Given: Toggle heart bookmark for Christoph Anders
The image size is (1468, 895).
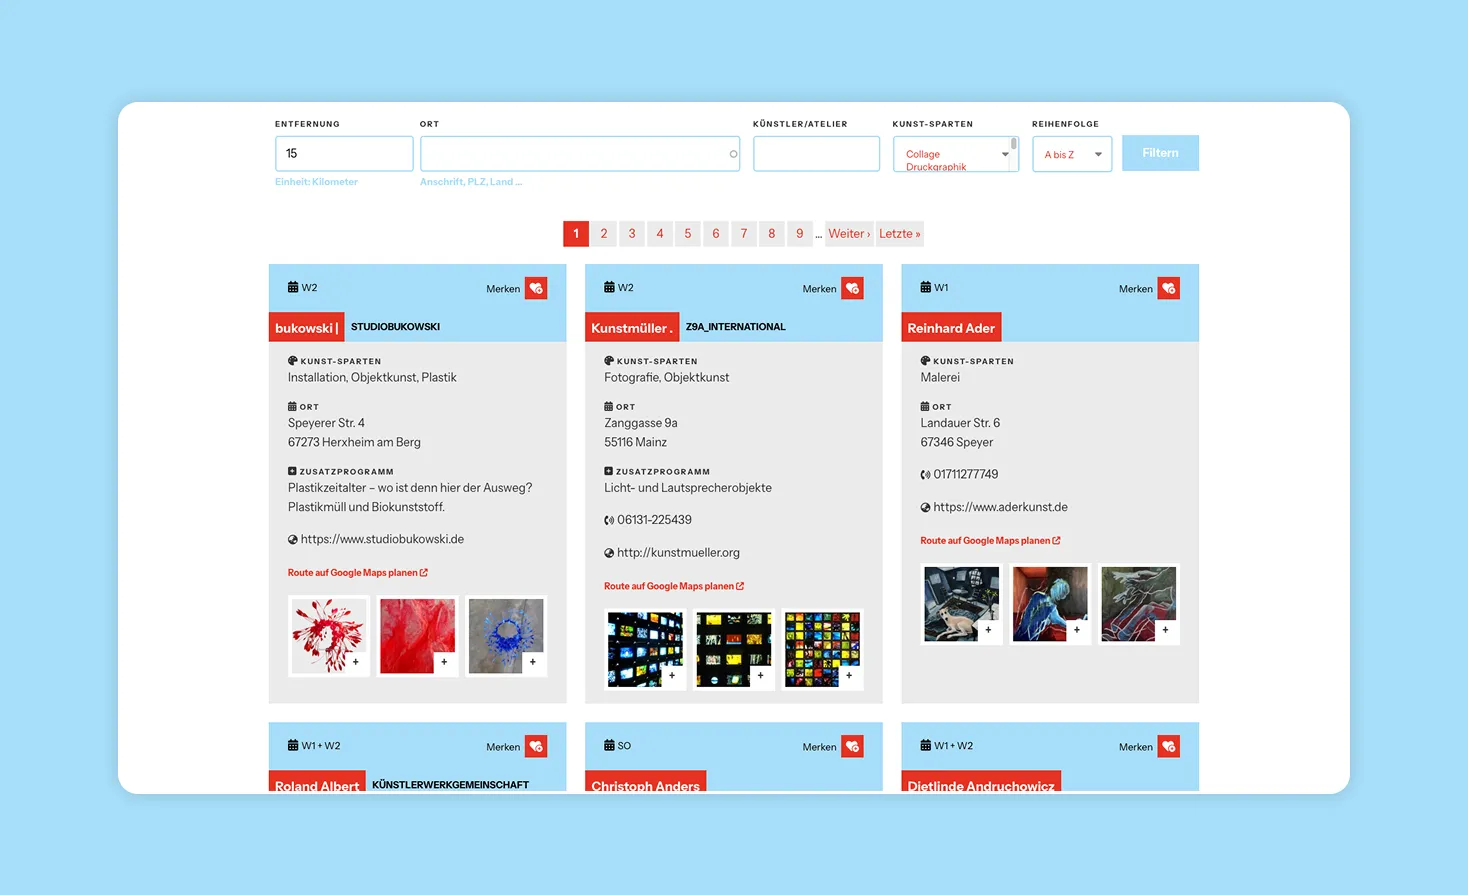Looking at the screenshot, I should tap(852, 747).
